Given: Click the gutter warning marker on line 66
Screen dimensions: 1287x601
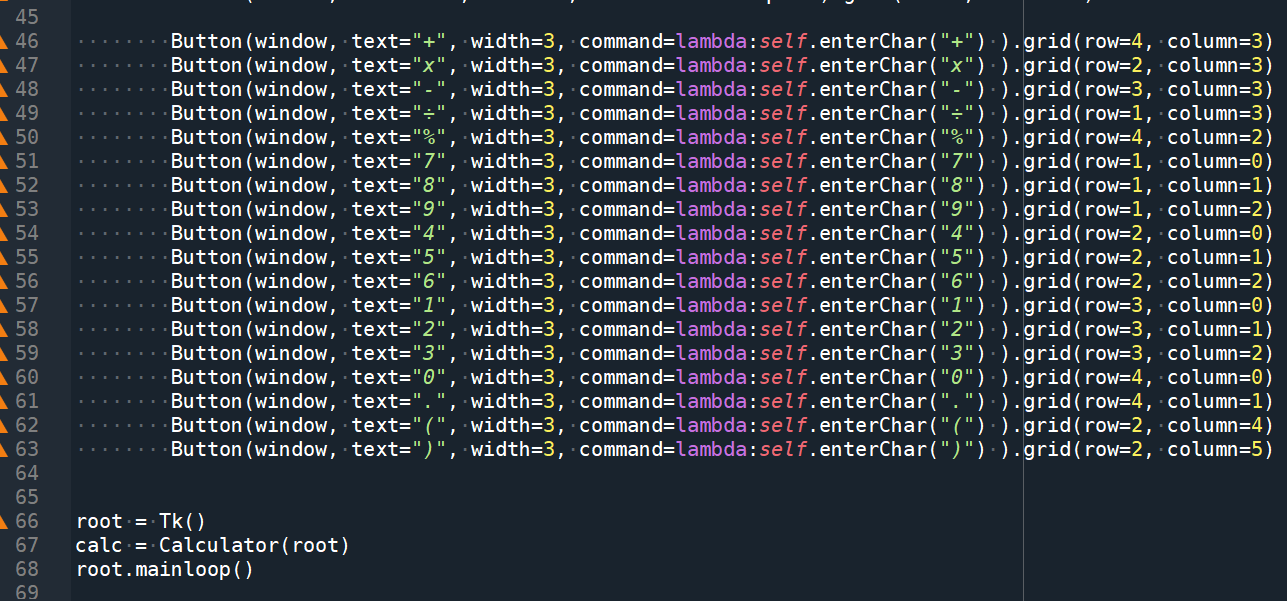Looking at the screenshot, I should tap(4, 521).
